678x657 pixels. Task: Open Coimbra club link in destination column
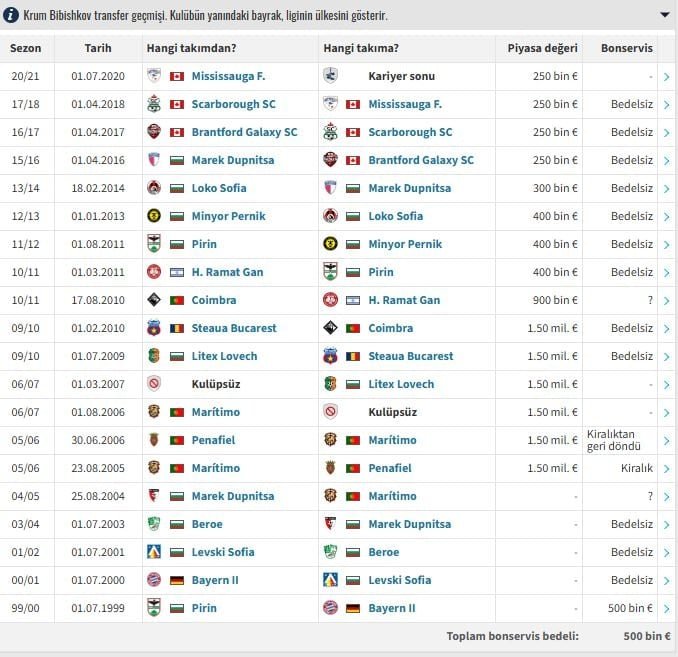click(x=390, y=328)
